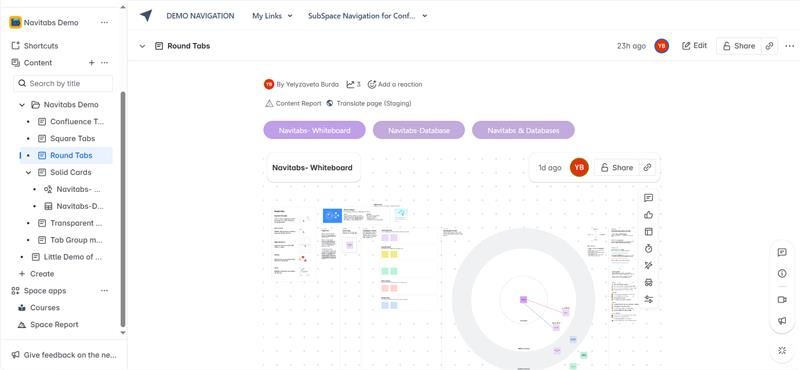Open whiteboard settings sliders icon

coord(648,300)
